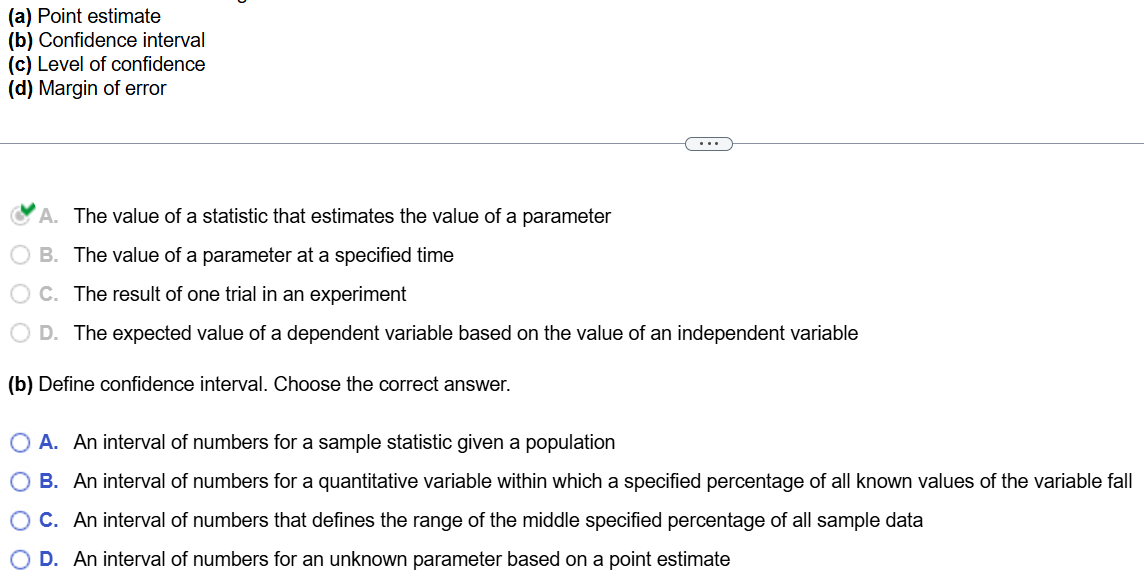
Task: Pick radio D in the first answer group
Action: pyautogui.click(x=21, y=333)
